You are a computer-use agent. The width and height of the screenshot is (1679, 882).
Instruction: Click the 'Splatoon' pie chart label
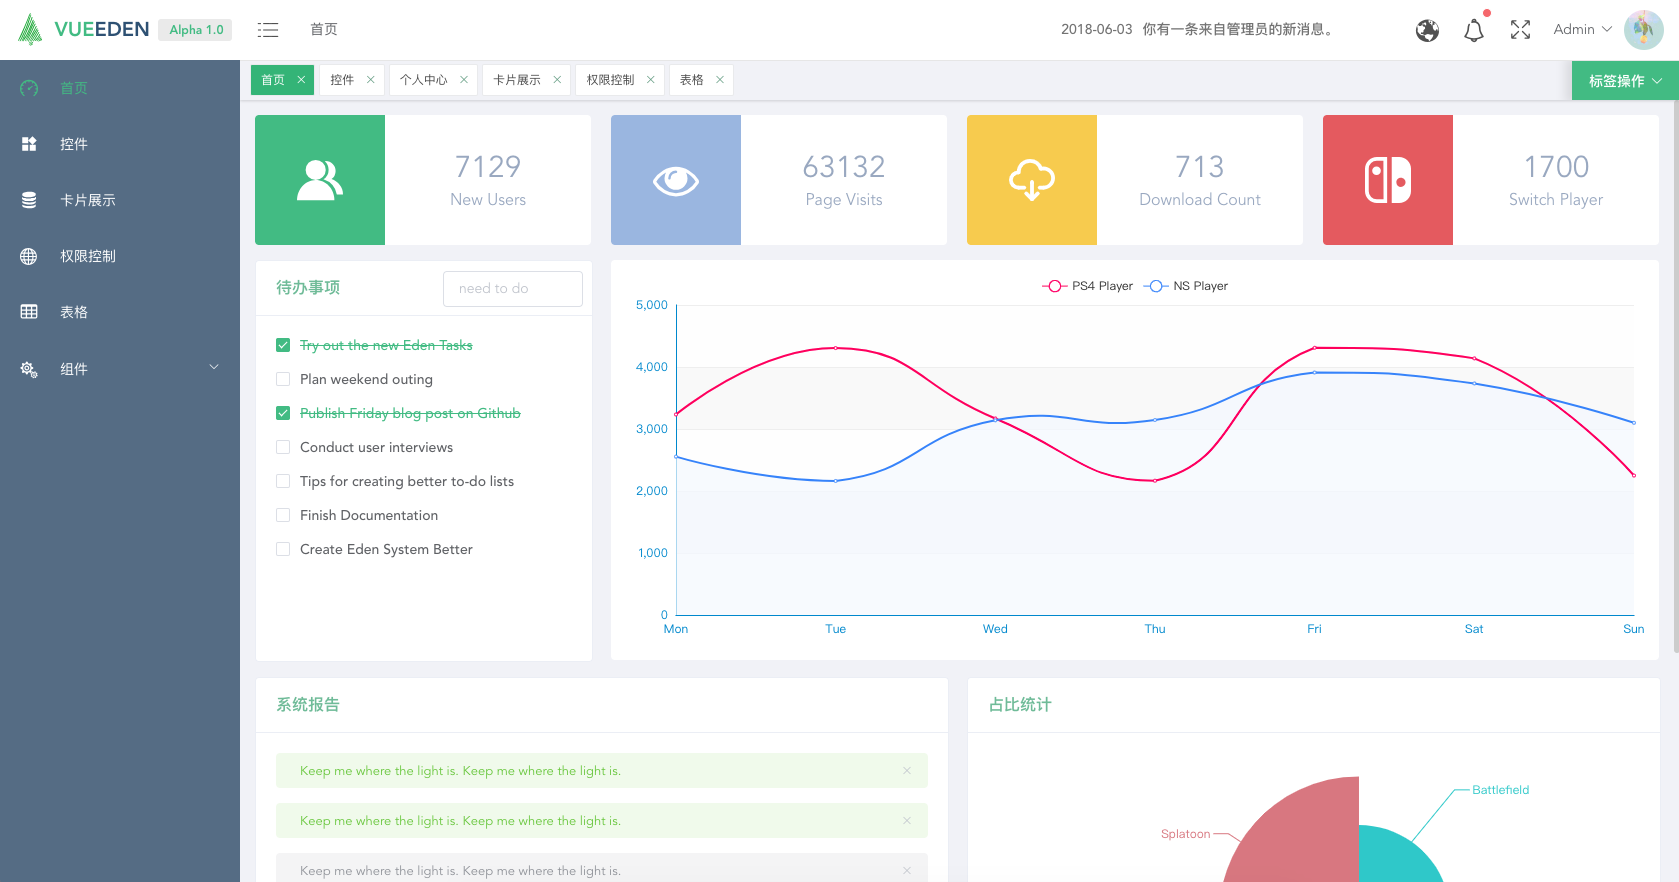pos(1186,834)
